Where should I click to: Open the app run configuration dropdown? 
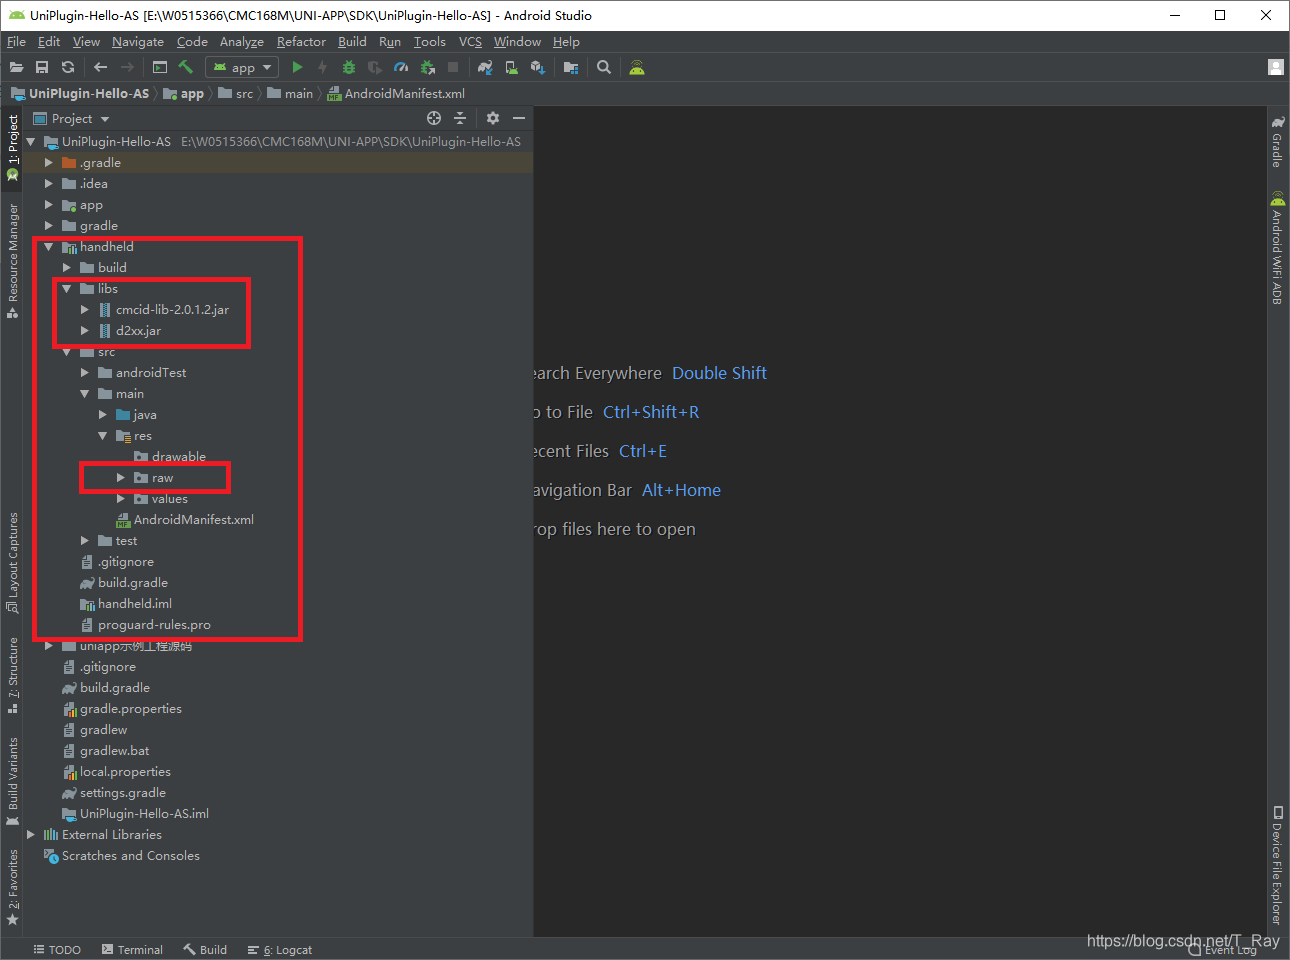tap(241, 67)
